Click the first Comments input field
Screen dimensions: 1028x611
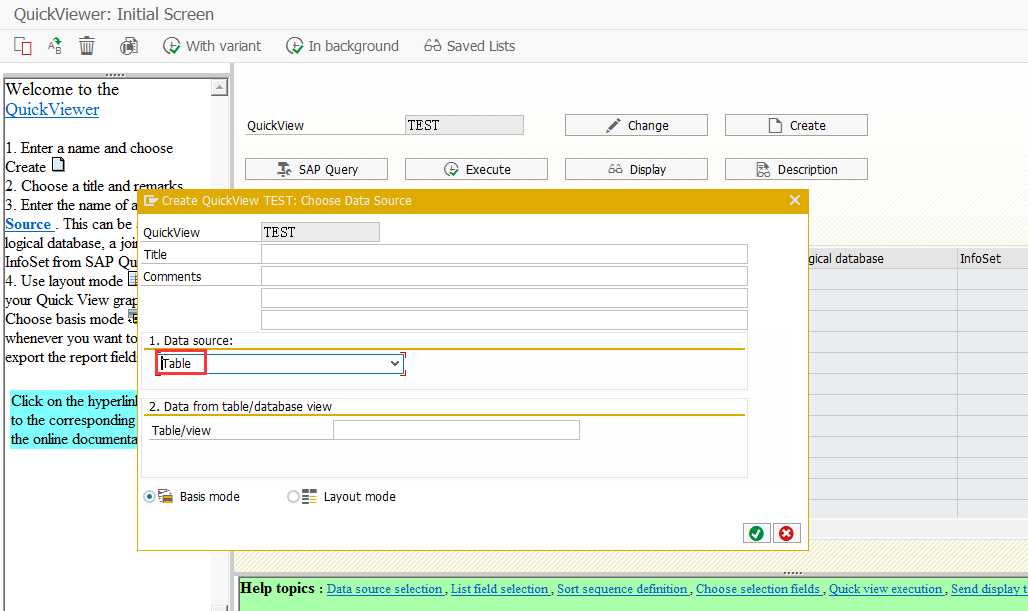(504, 277)
